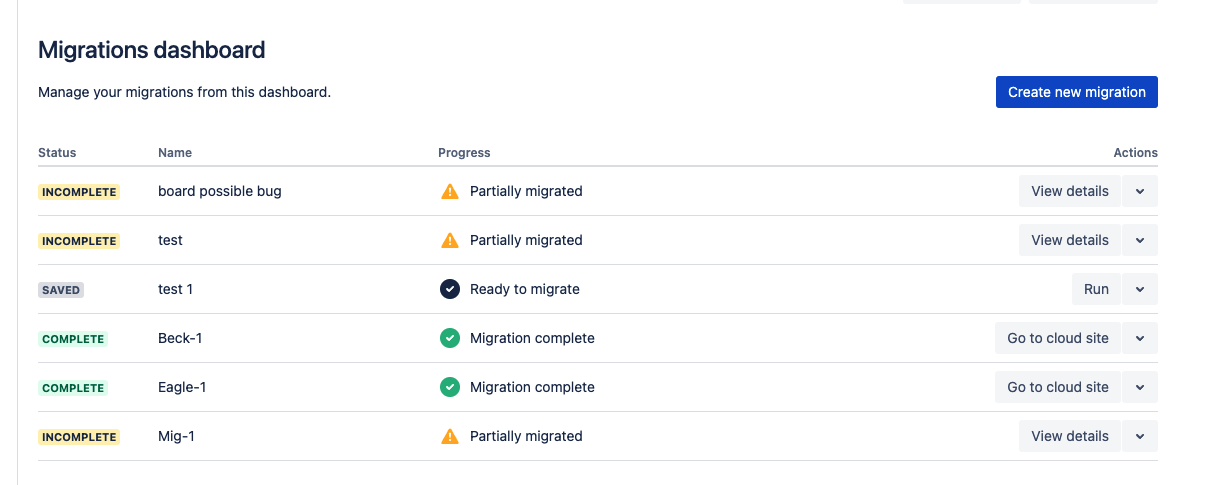Go to cloud site for Eagle-1

pyautogui.click(x=1057, y=387)
